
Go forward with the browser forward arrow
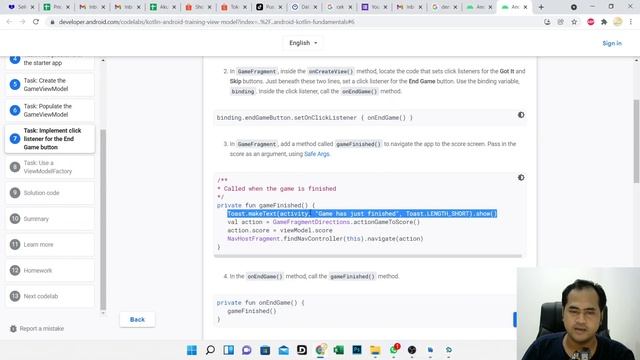point(22,22)
